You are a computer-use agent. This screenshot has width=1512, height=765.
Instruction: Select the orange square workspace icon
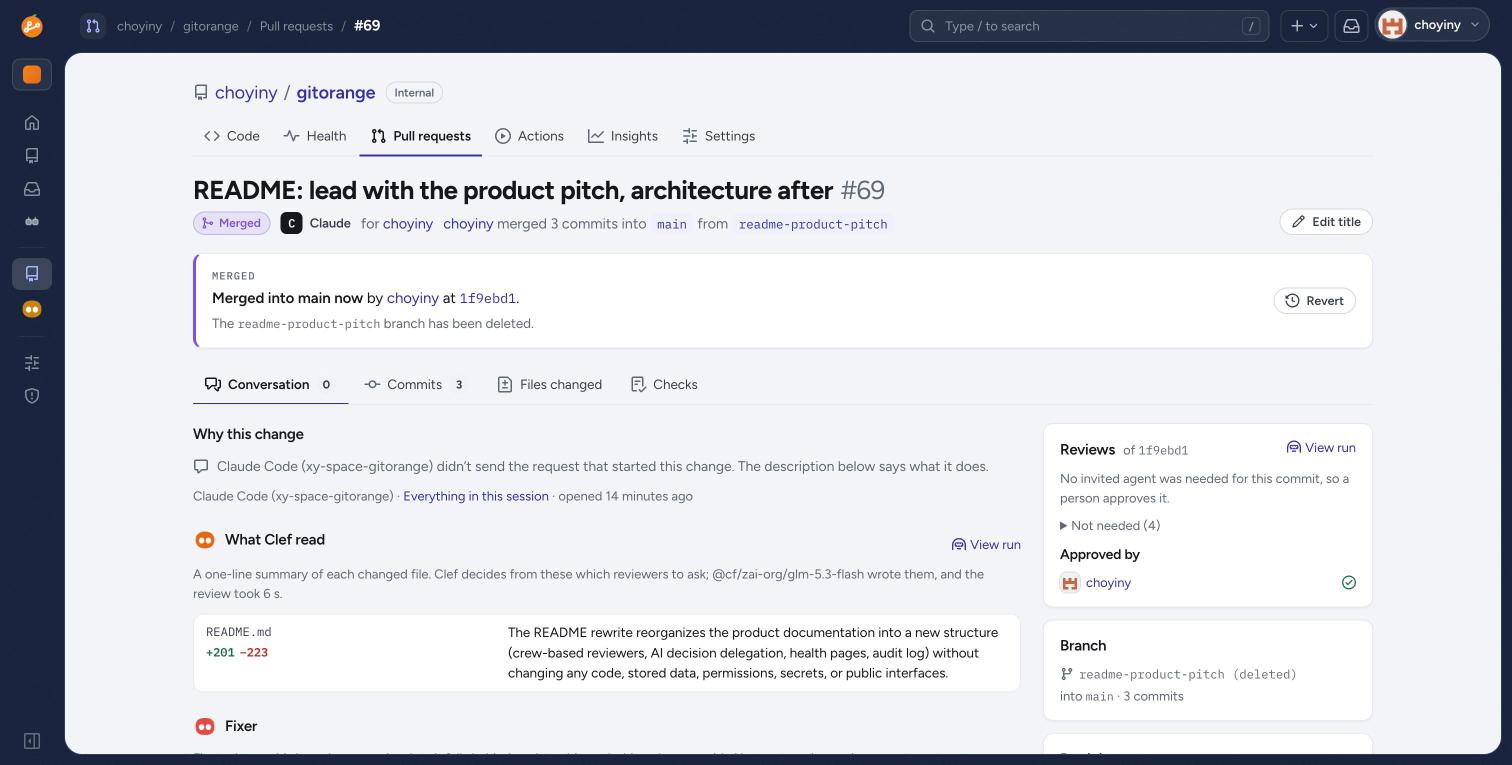pyautogui.click(x=32, y=75)
